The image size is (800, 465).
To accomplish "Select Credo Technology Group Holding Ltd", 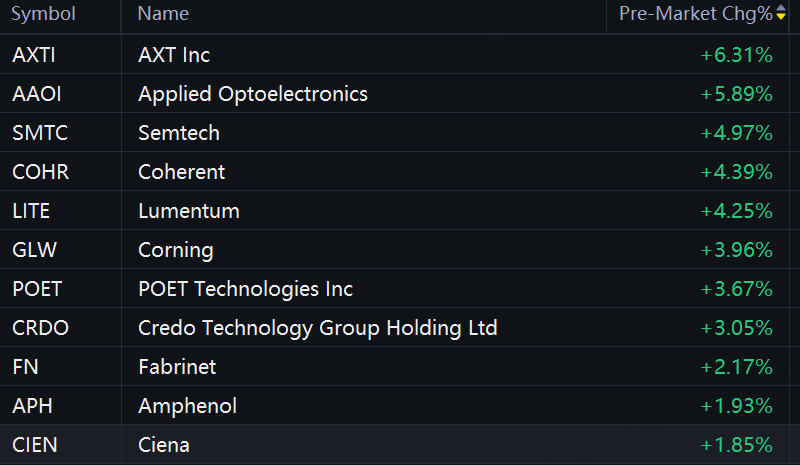I will click(317, 328).
